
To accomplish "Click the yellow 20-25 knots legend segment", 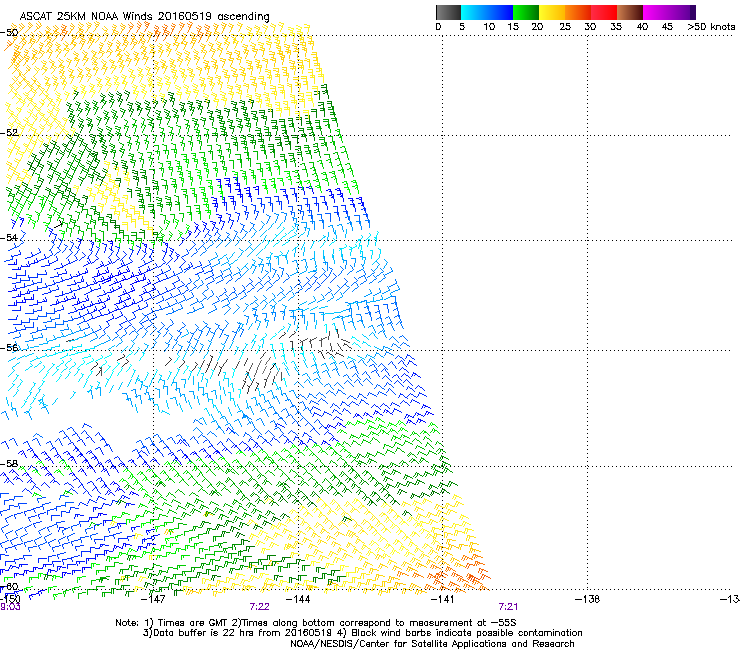I will pyautogui.click(x=552, y=12).
